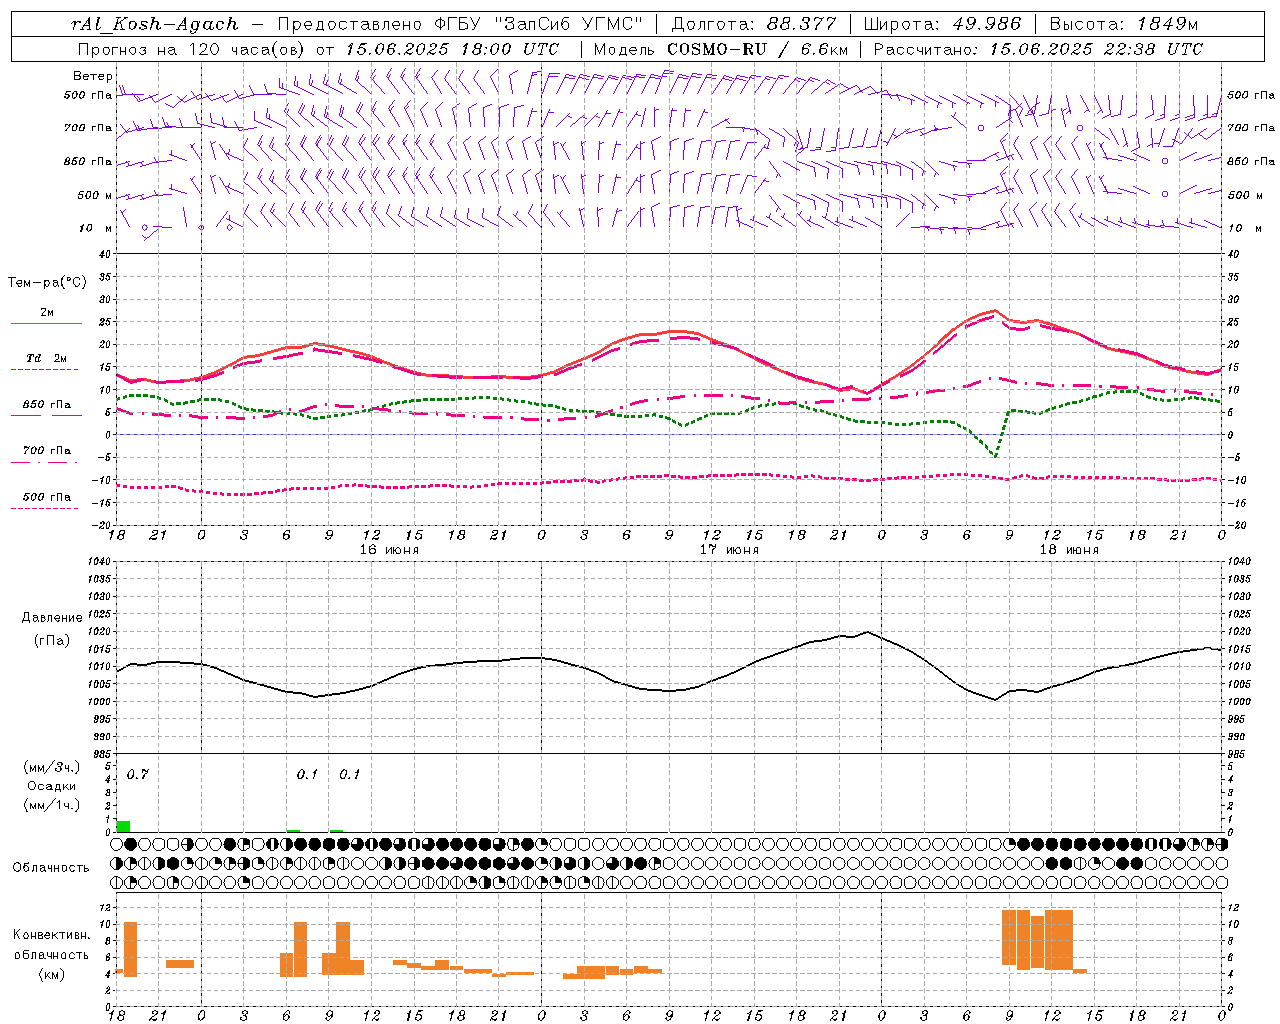1280x1024 pixels.
Task: Click the station name rAl_Kosh-Agach in header
Action: (155, 24)
